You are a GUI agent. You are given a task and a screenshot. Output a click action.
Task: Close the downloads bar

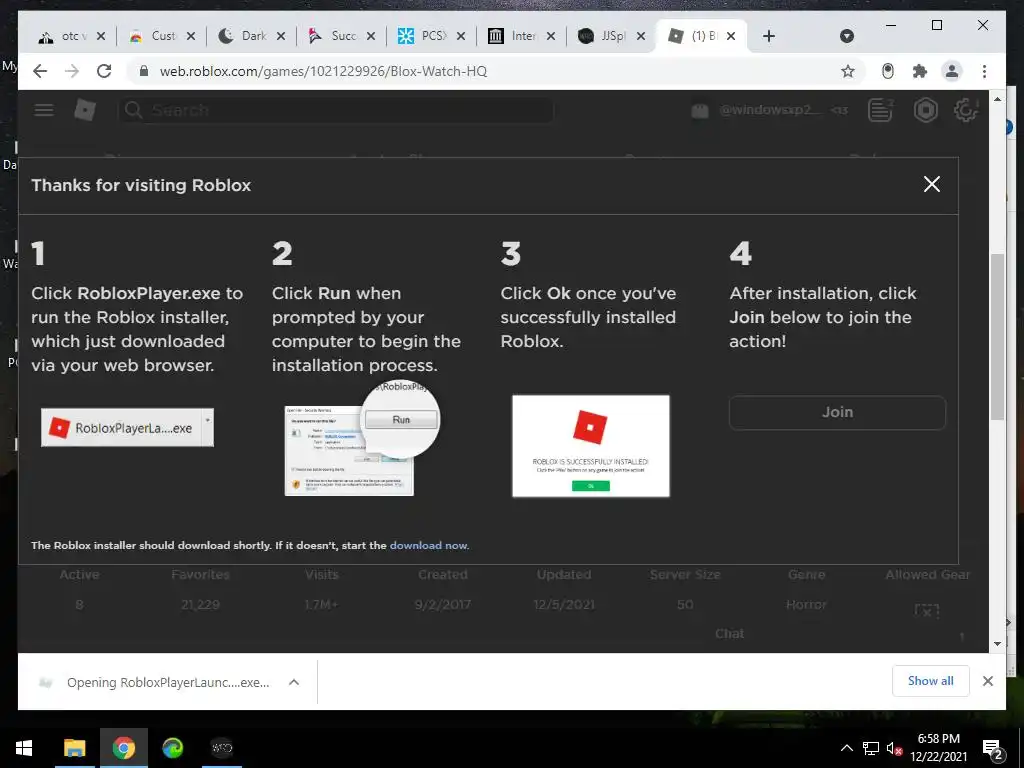pyautogui.click(x=988, y=681)
